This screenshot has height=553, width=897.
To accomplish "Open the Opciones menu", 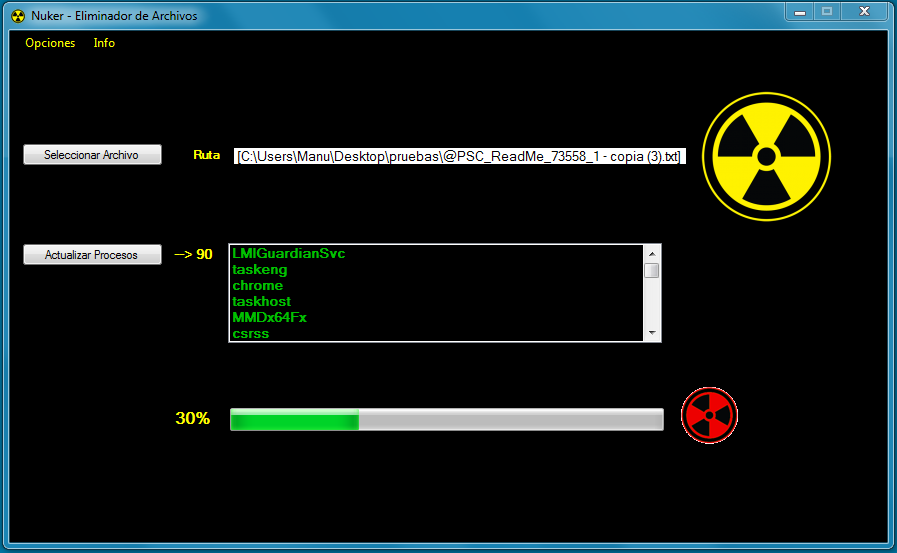I will [50, 43].
